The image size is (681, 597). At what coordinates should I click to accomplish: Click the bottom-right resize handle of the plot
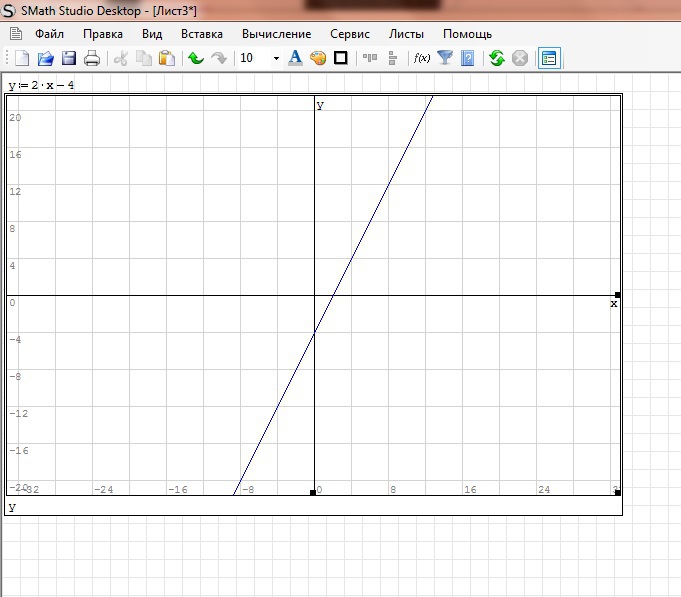coord(617,492)
